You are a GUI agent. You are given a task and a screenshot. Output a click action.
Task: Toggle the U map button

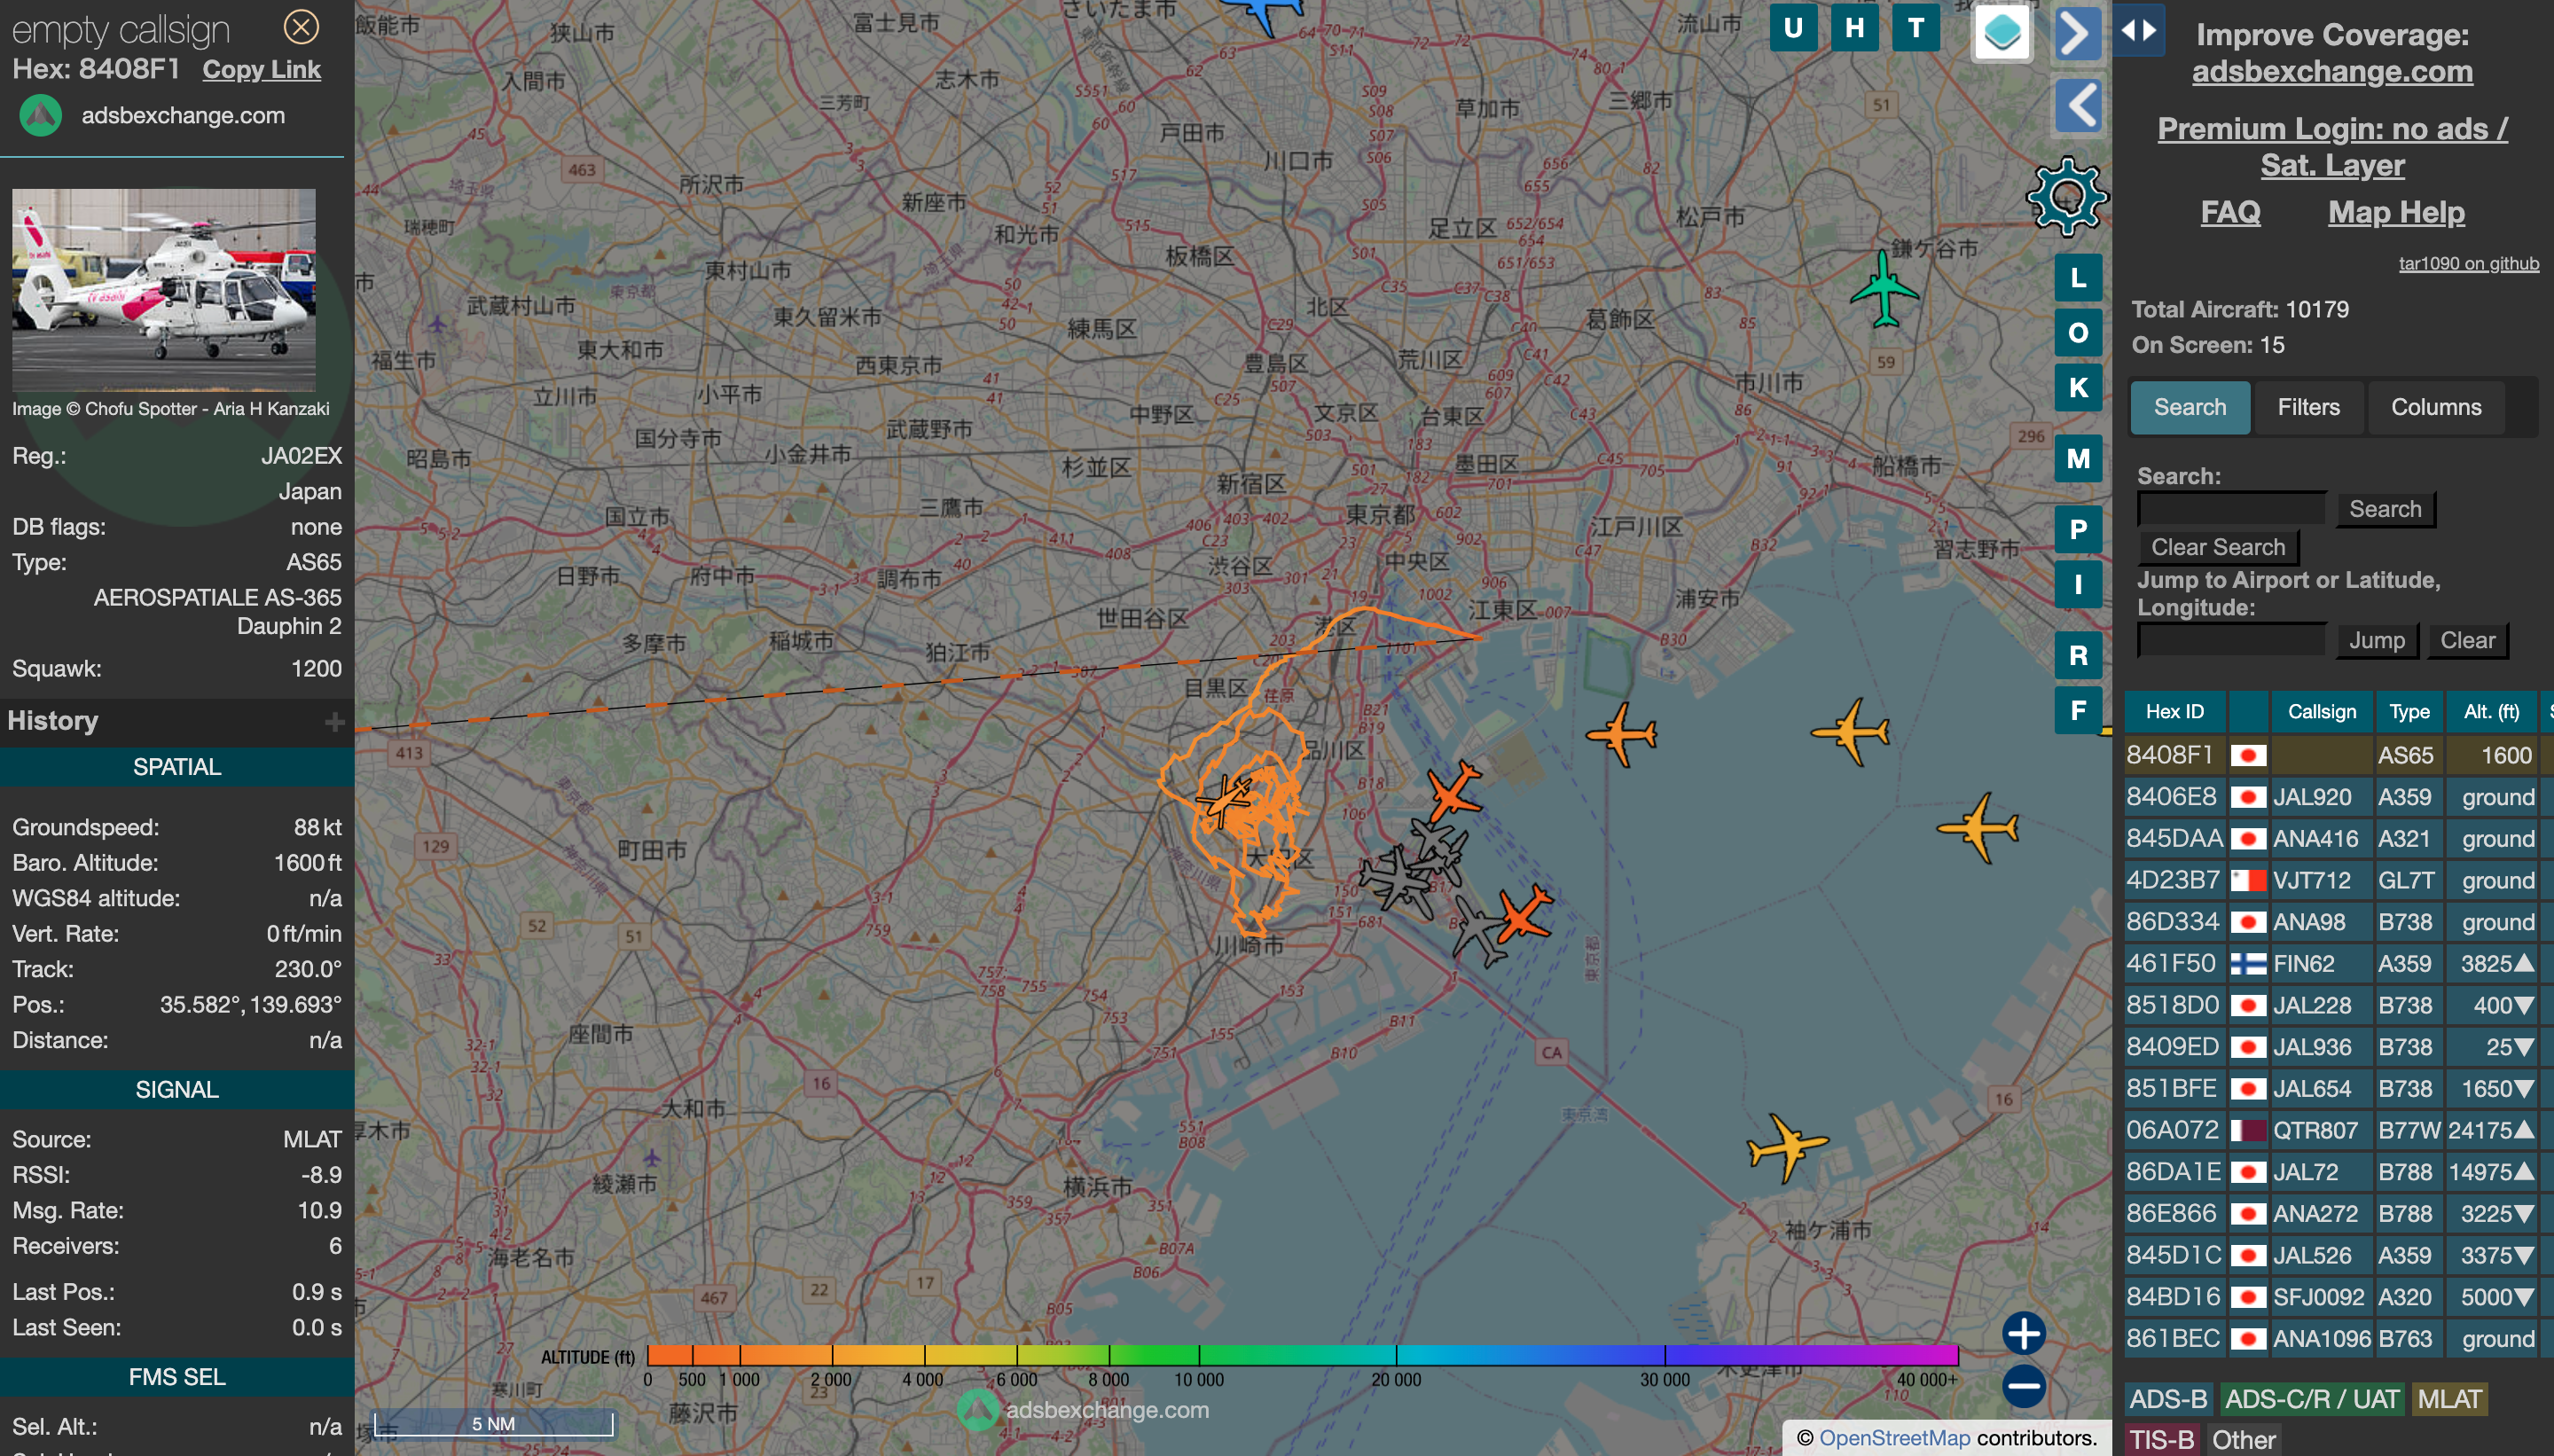(1793, 28)
